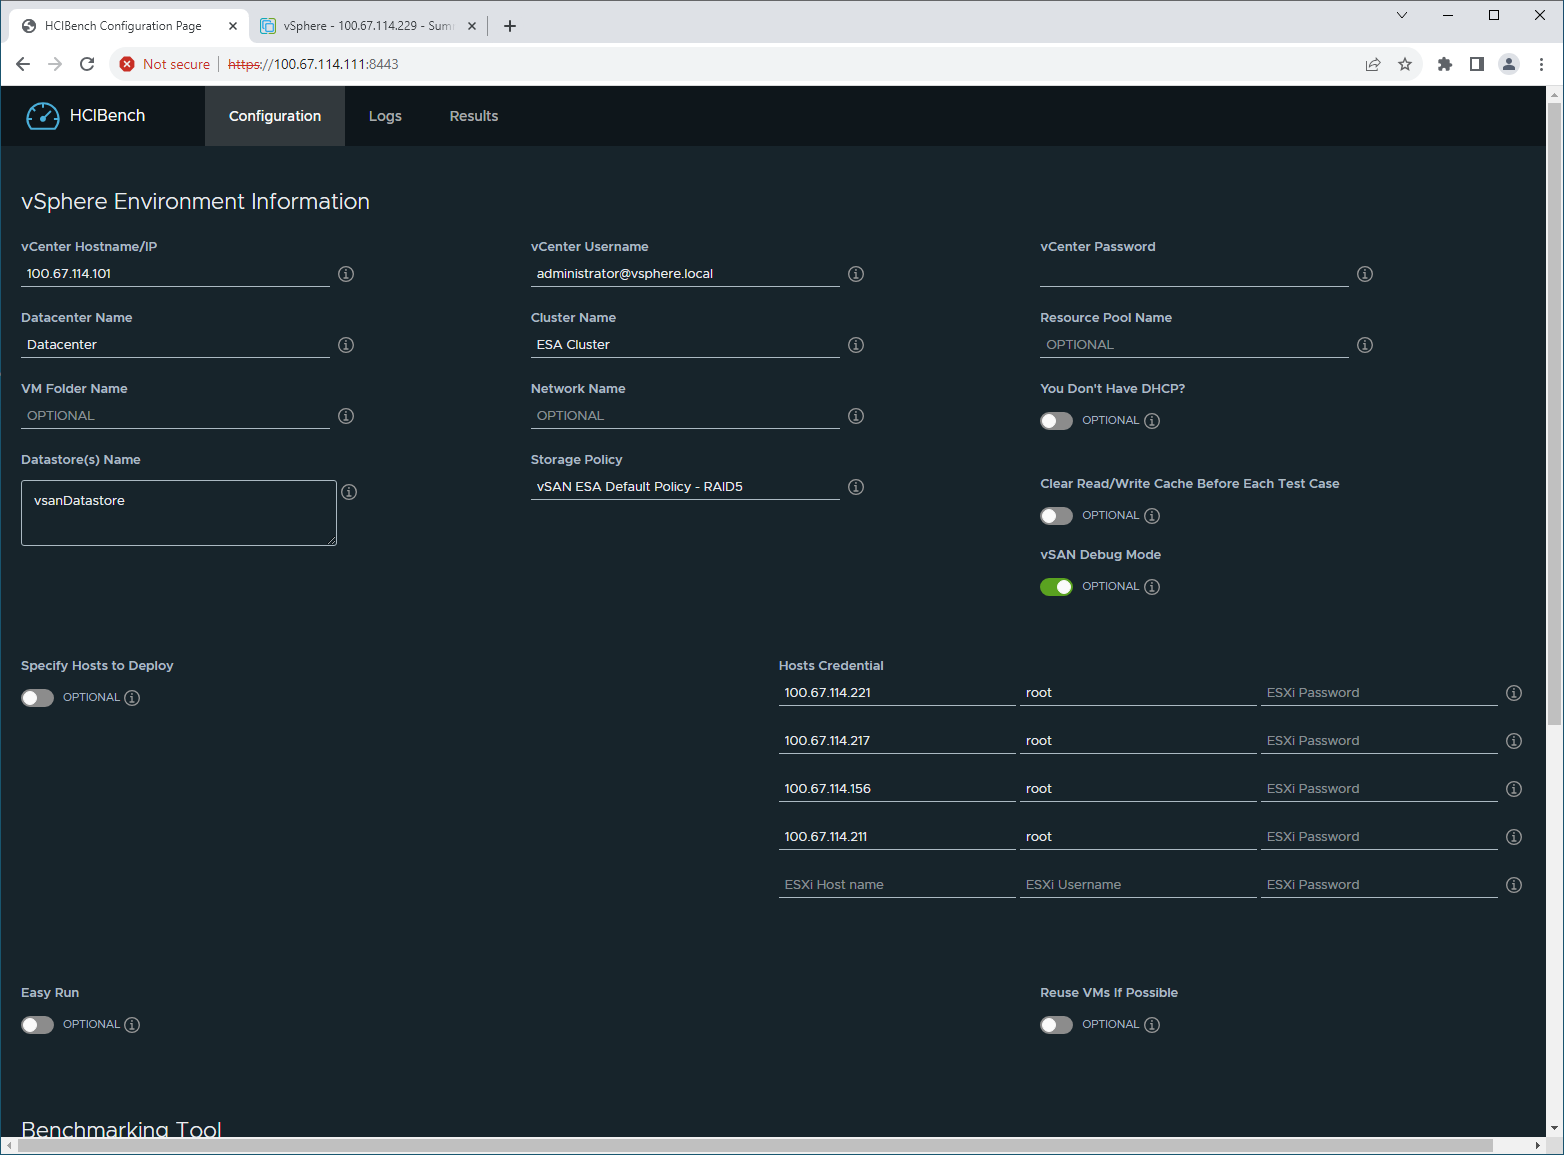The image size is (1564, 1155).
Task: Click ESXi Password field for 100.67.114.221
Action: tap(1379, 693)
